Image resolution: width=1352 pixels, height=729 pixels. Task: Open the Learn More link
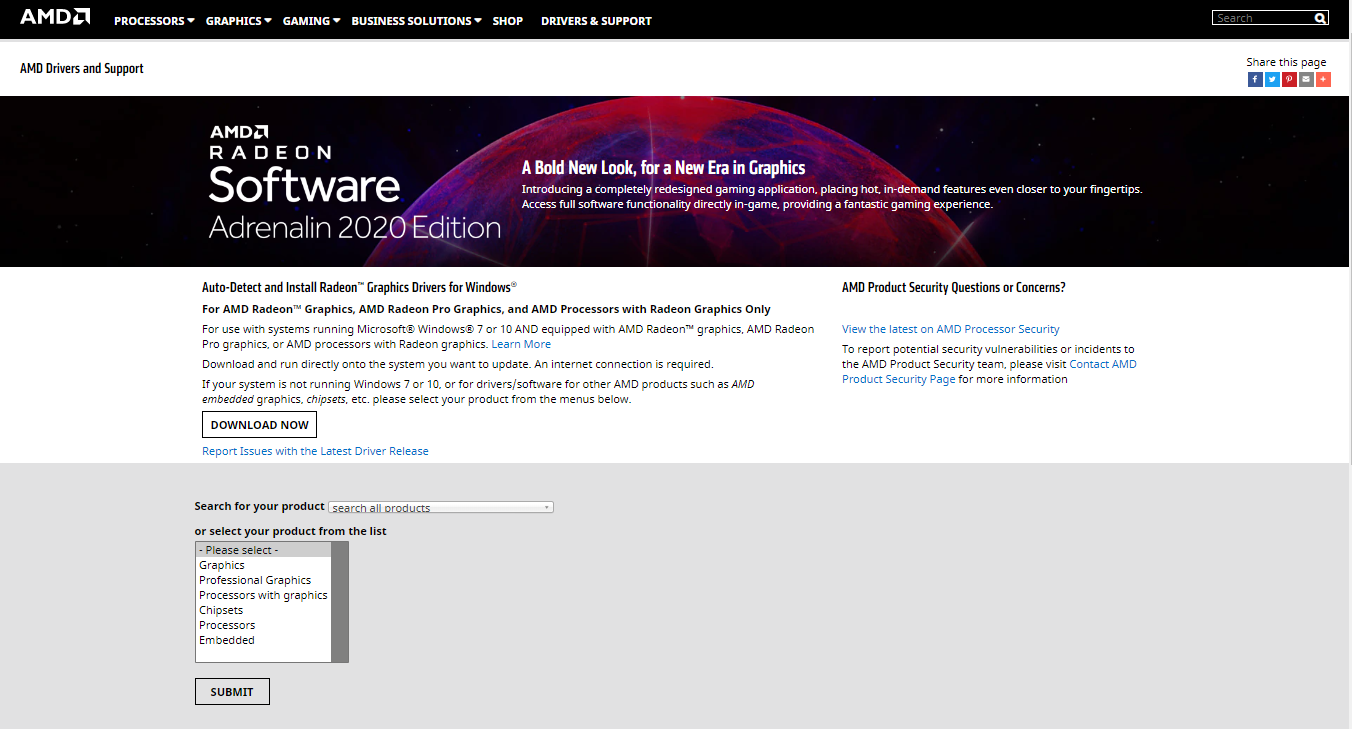(521, 344)
